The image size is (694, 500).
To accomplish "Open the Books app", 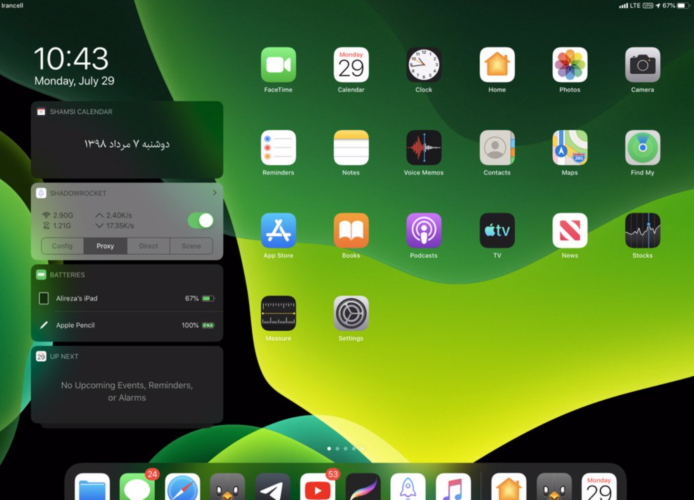I will click(351, 230).
